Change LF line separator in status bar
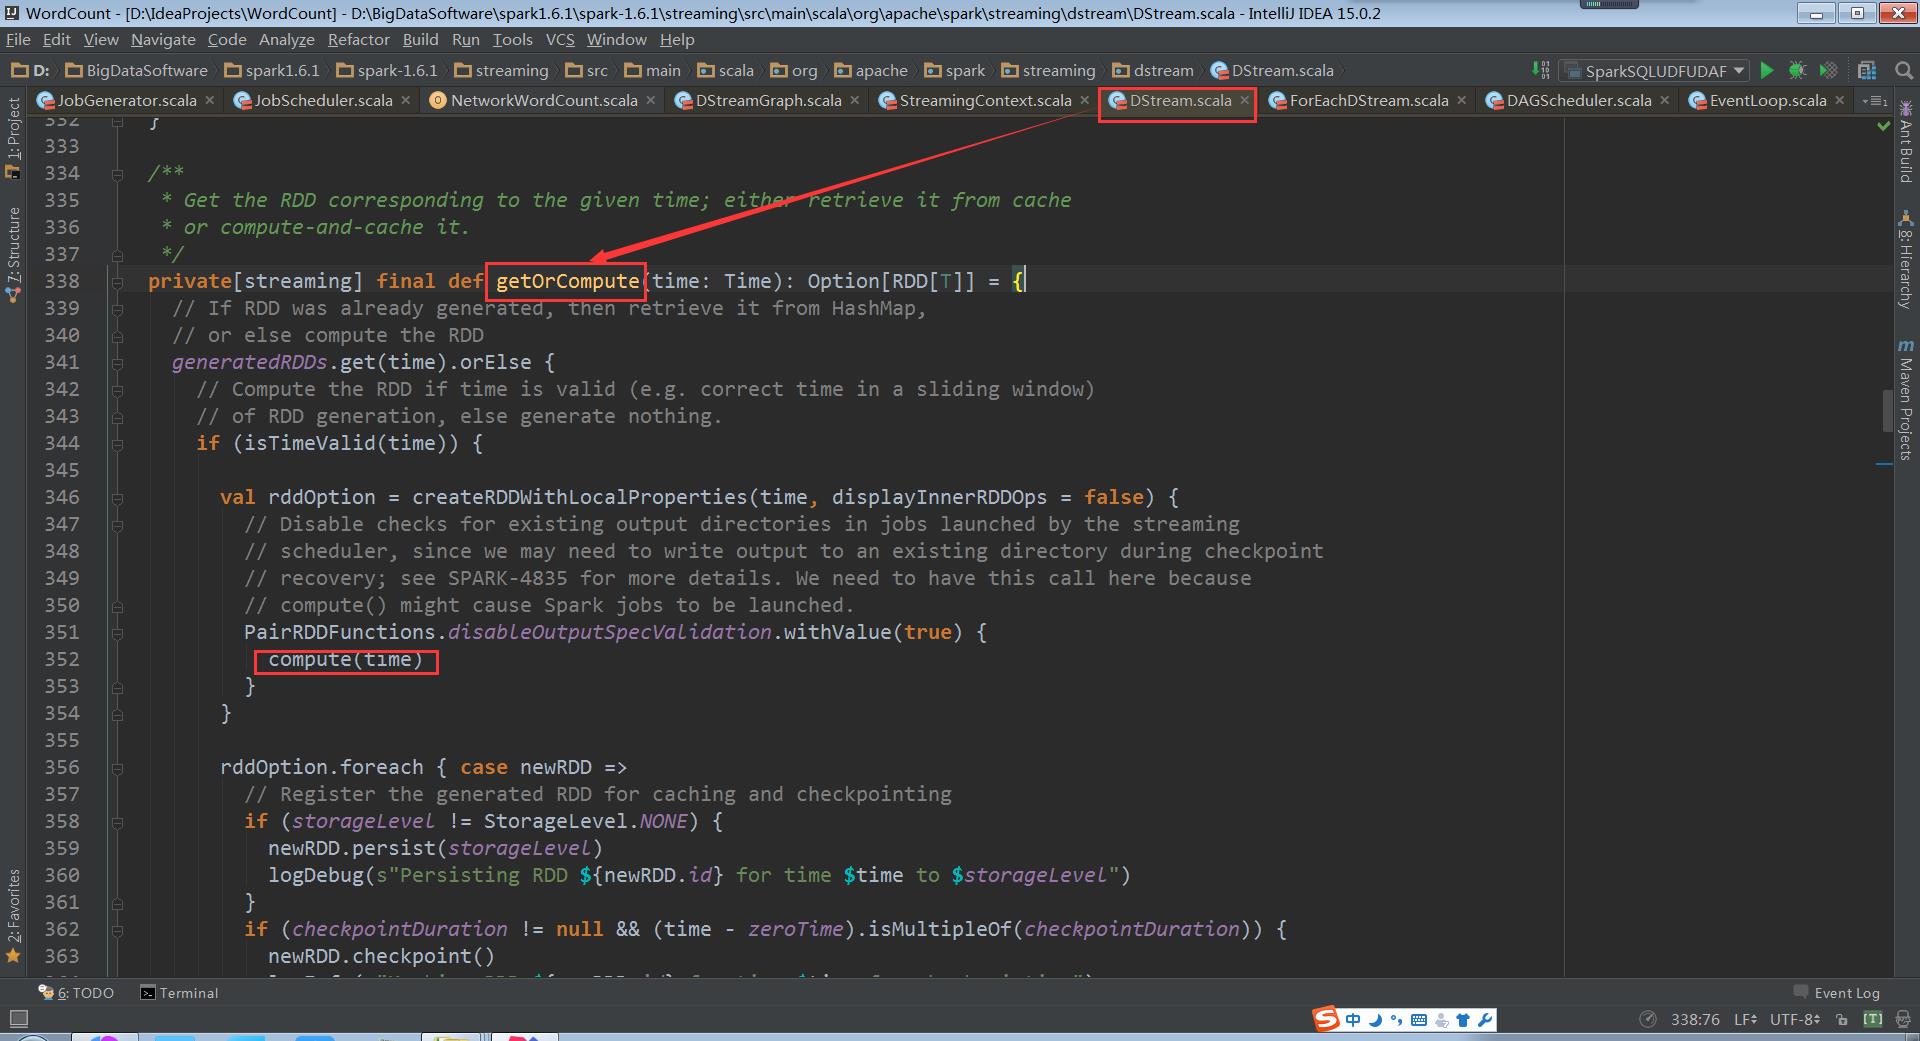The height and width of the screenshot is (1041, 1920). point(1745,1019)
